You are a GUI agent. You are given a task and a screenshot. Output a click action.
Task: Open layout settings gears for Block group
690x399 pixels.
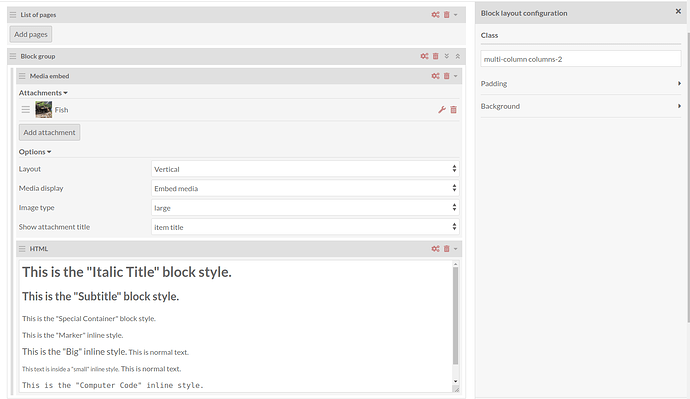(x=424, y=56)
